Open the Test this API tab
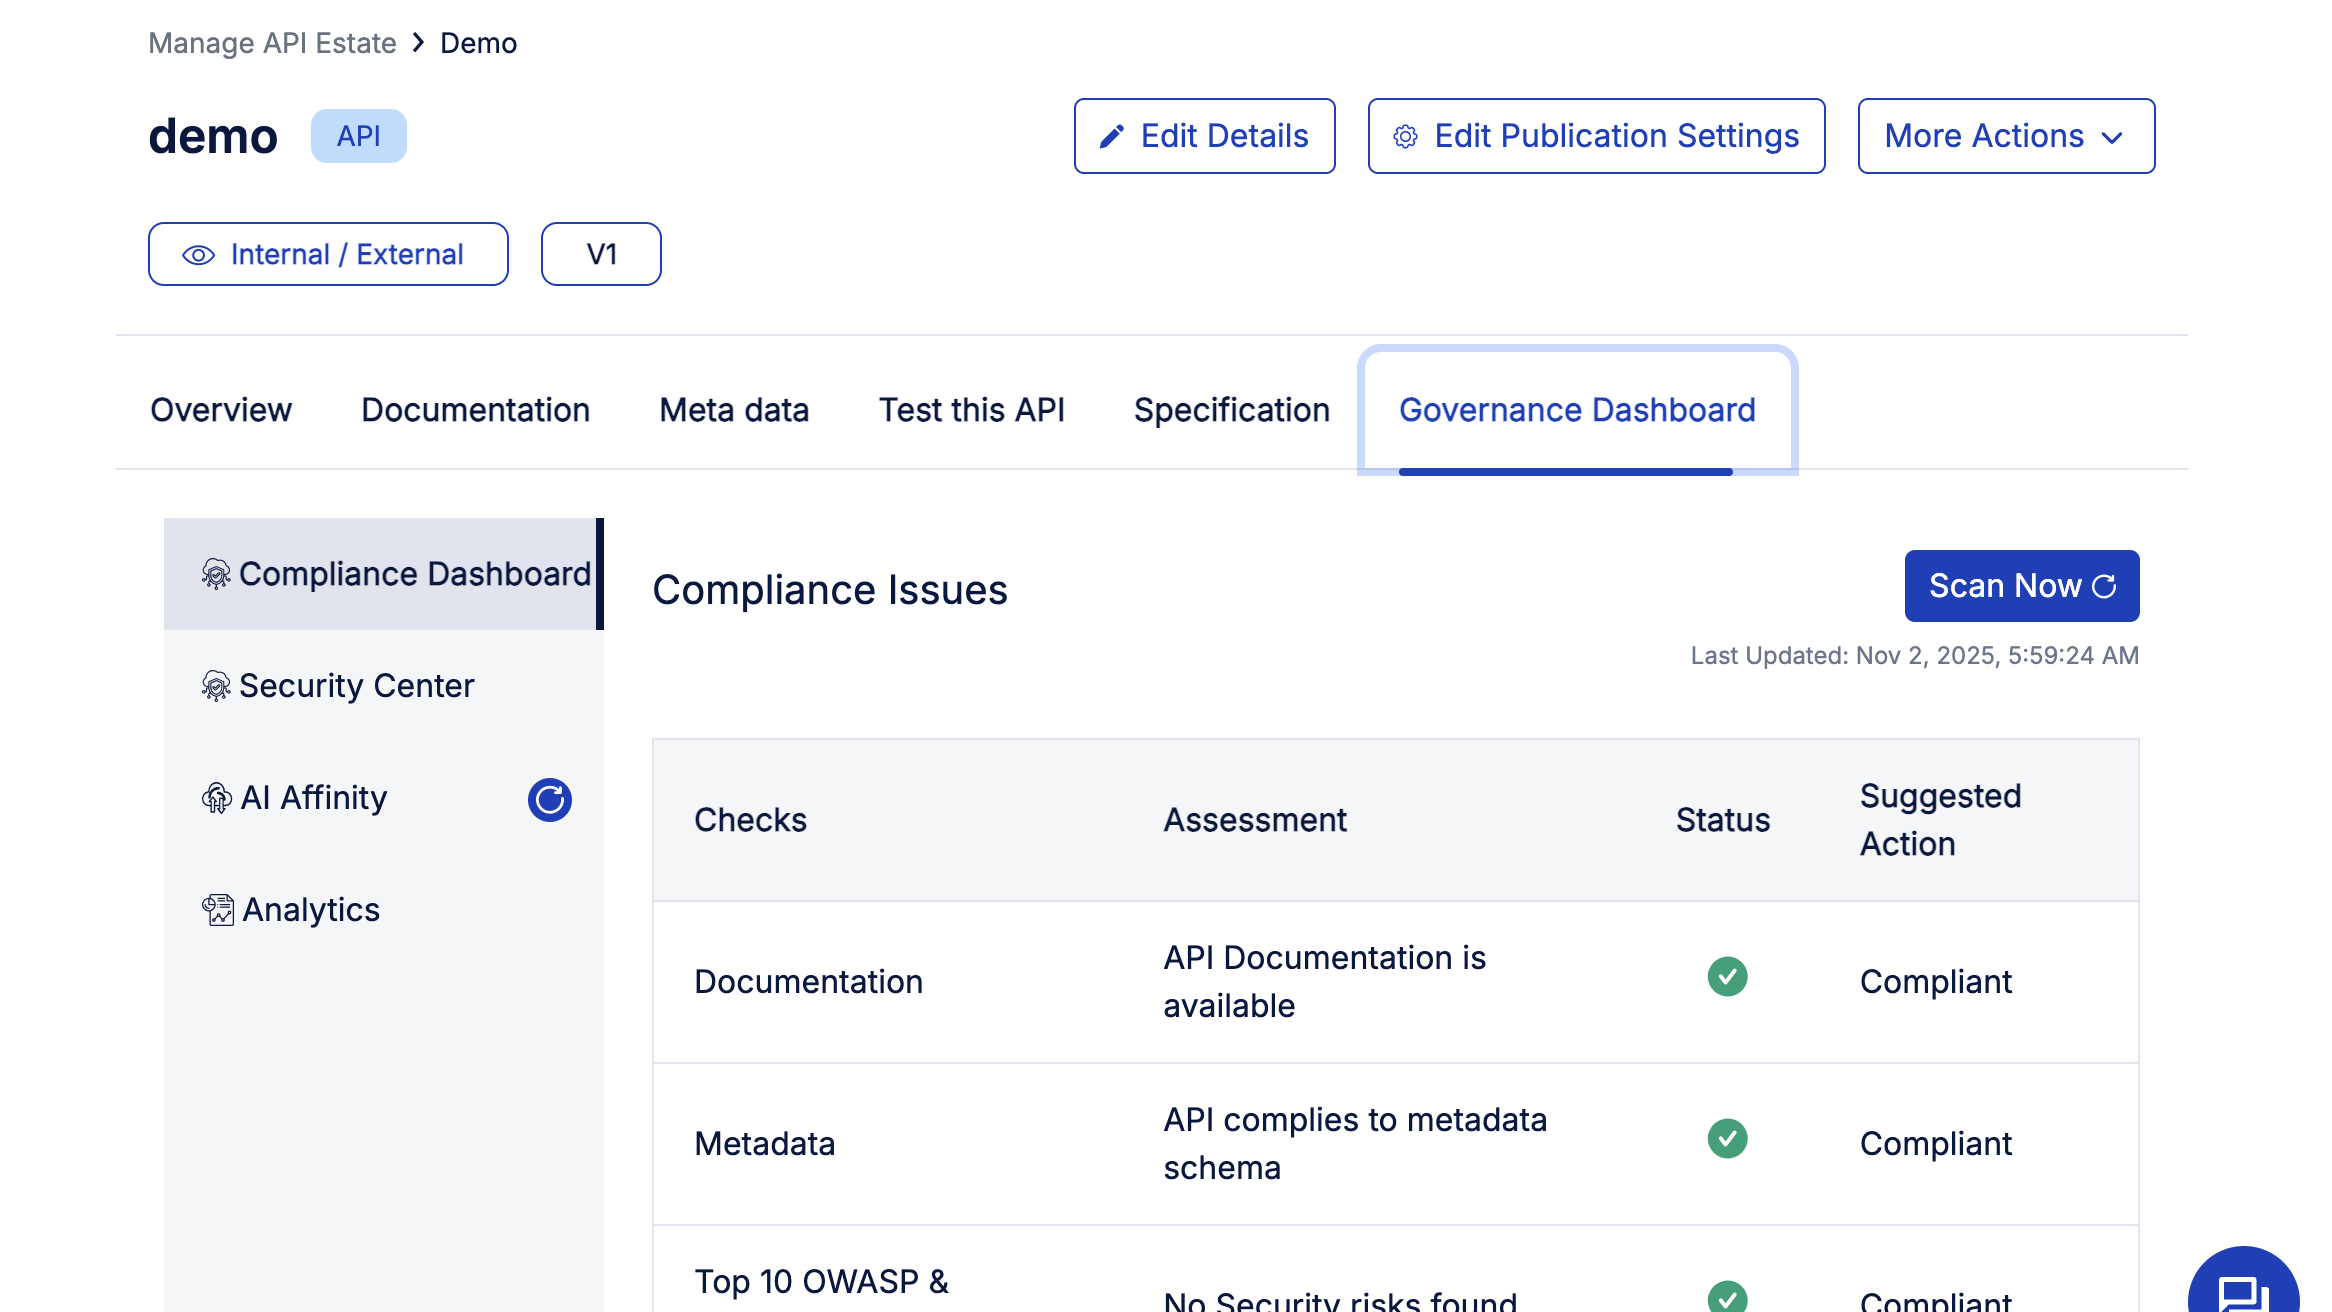The image size is (2332, 1312). [971, 410]
